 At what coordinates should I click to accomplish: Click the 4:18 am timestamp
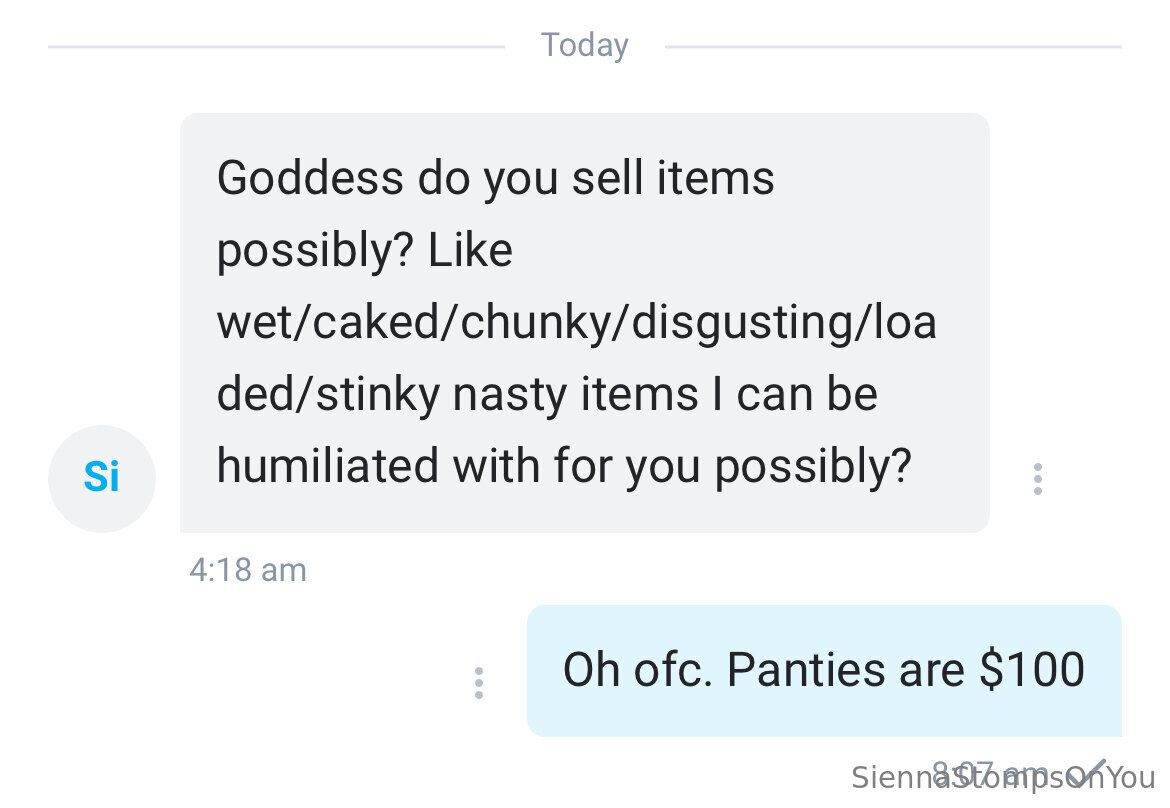(247, 570)
